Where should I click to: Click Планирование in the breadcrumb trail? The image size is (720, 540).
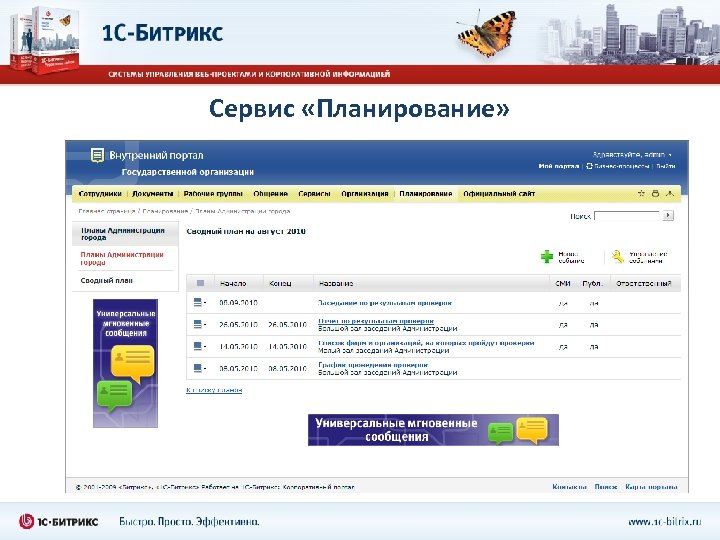pos(165,211)
